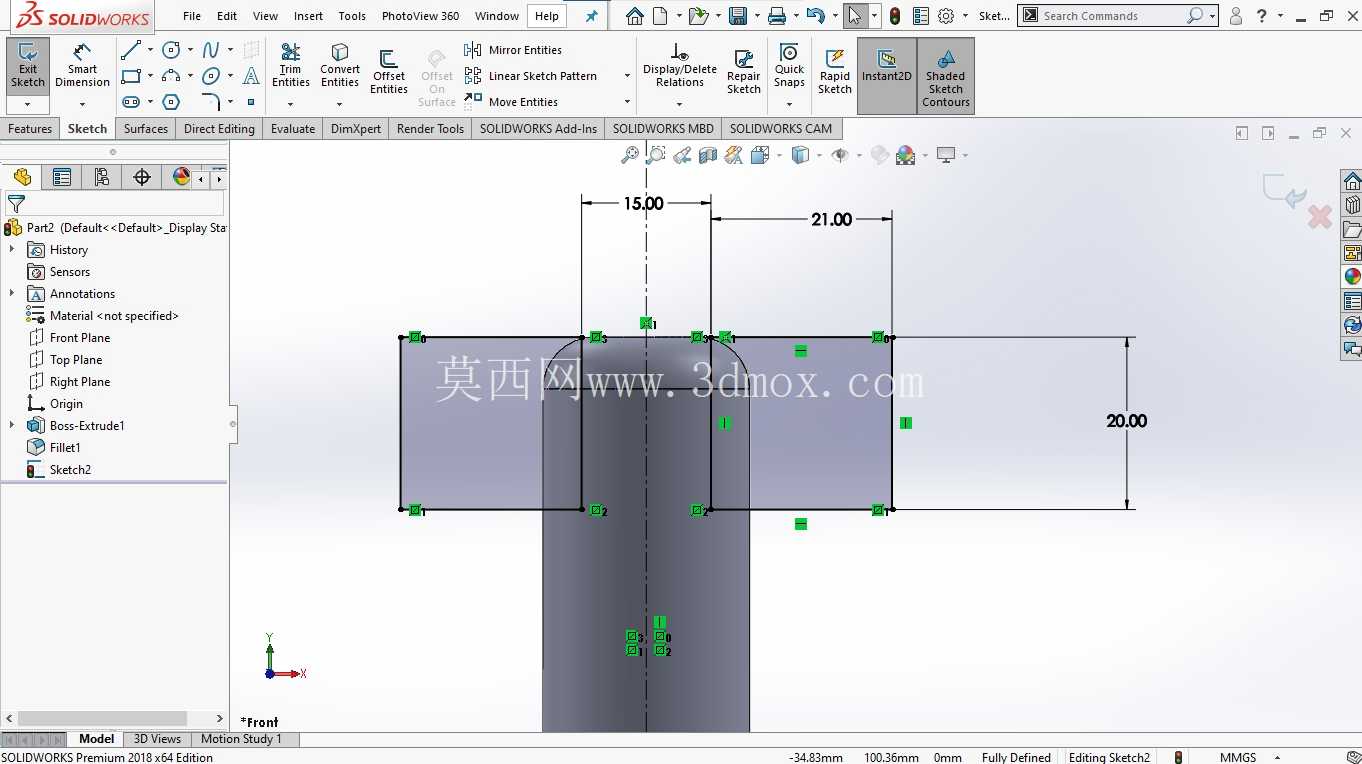The image size is (1362, 764).
Task: Click the Zoom to Fit view icon
Action: [x=630, y=155]
